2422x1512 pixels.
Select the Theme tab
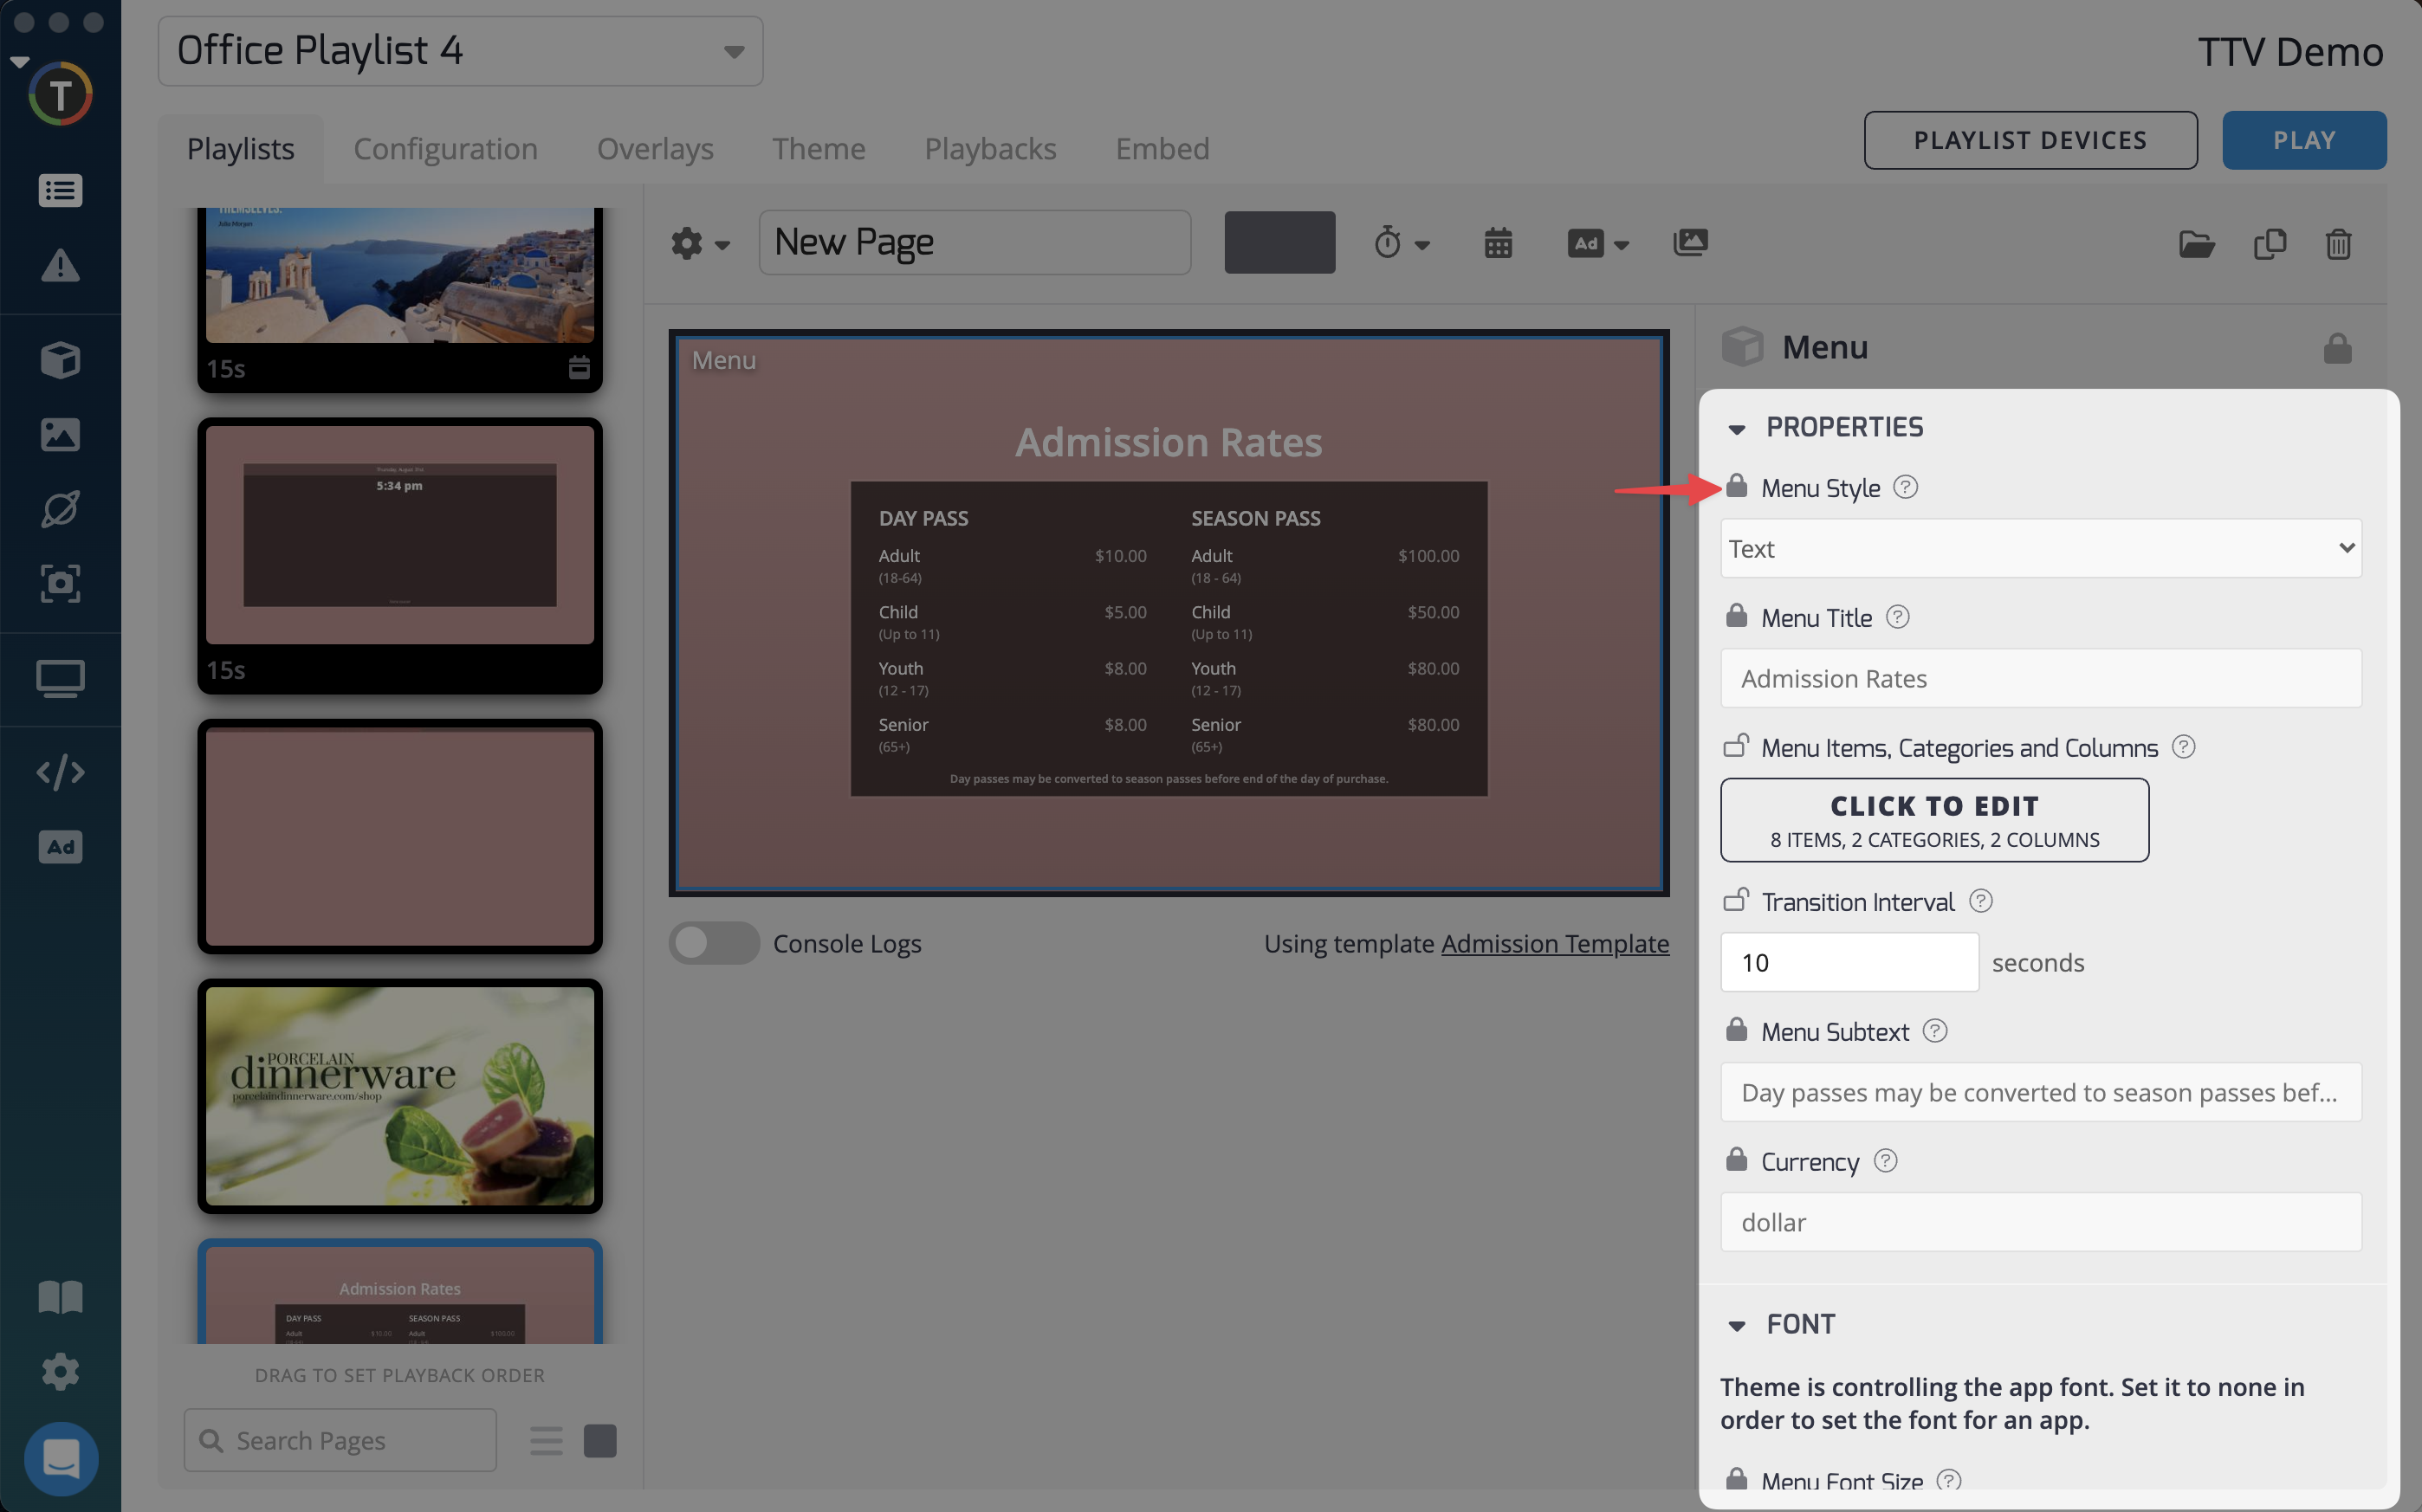pos(817,146)
